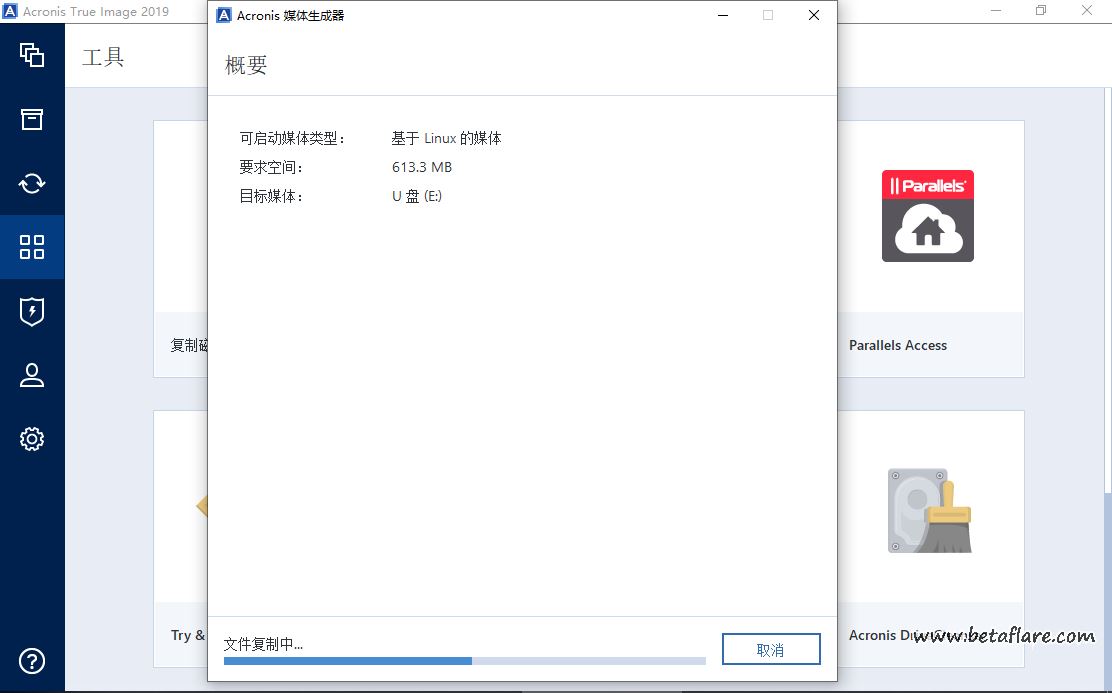1112x693 pixels.
Task: Open Settings gear icon in sidebar
Action: (x=32, y=439)
